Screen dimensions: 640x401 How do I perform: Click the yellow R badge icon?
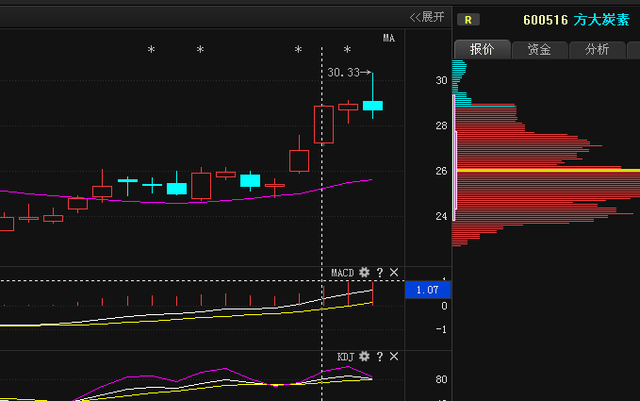click(x=468, y=20)
